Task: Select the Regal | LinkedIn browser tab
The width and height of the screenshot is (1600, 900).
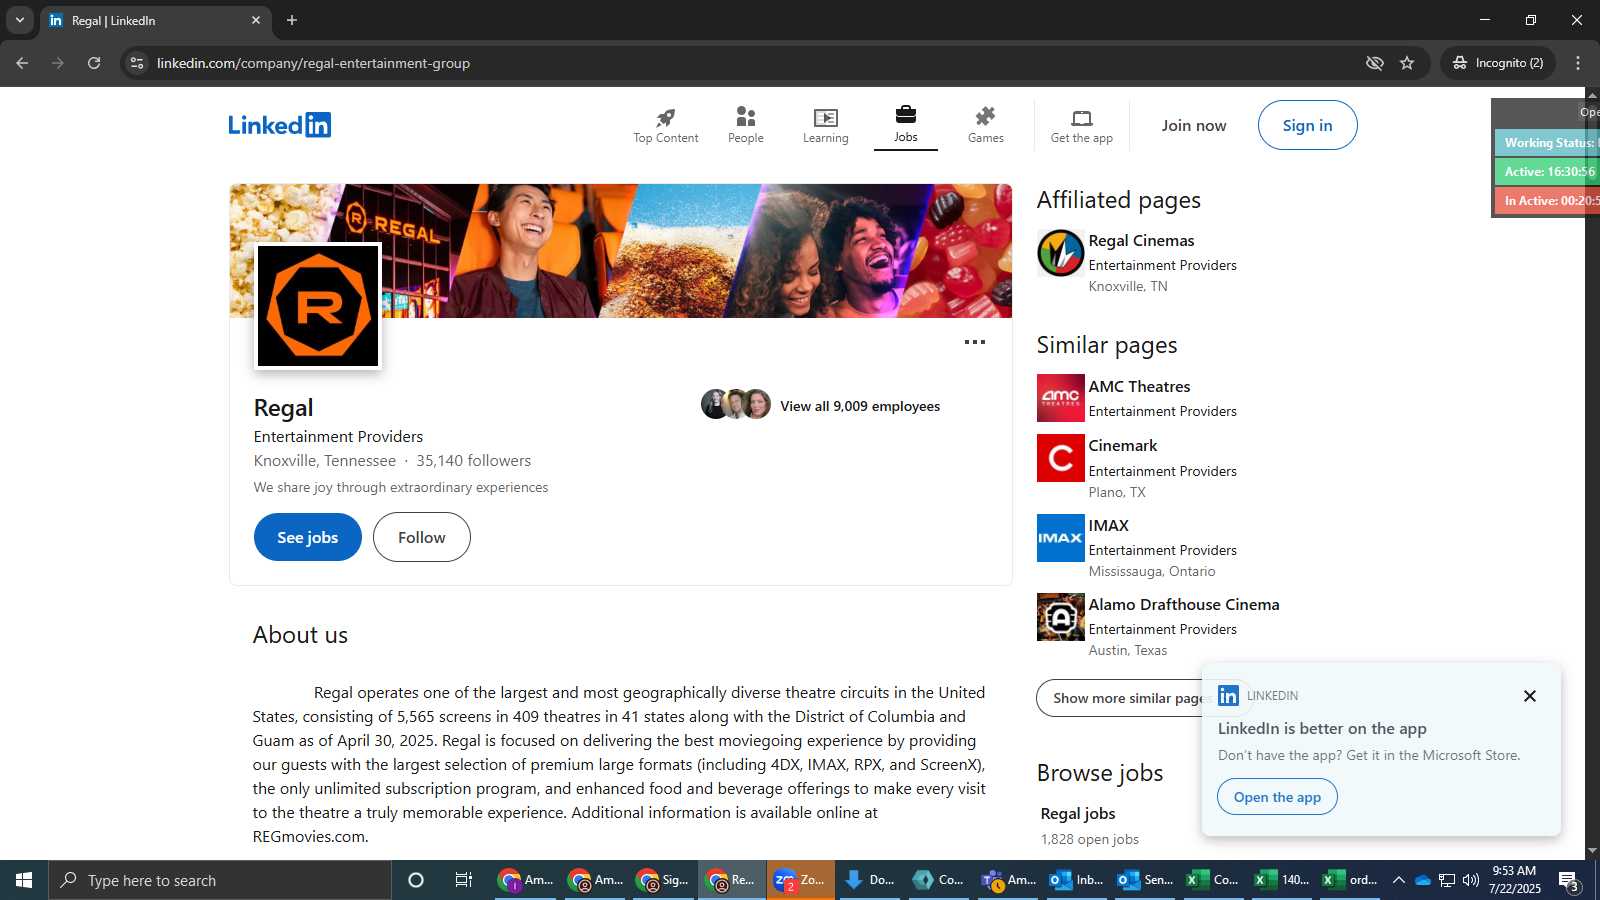Action: (154, 20)
